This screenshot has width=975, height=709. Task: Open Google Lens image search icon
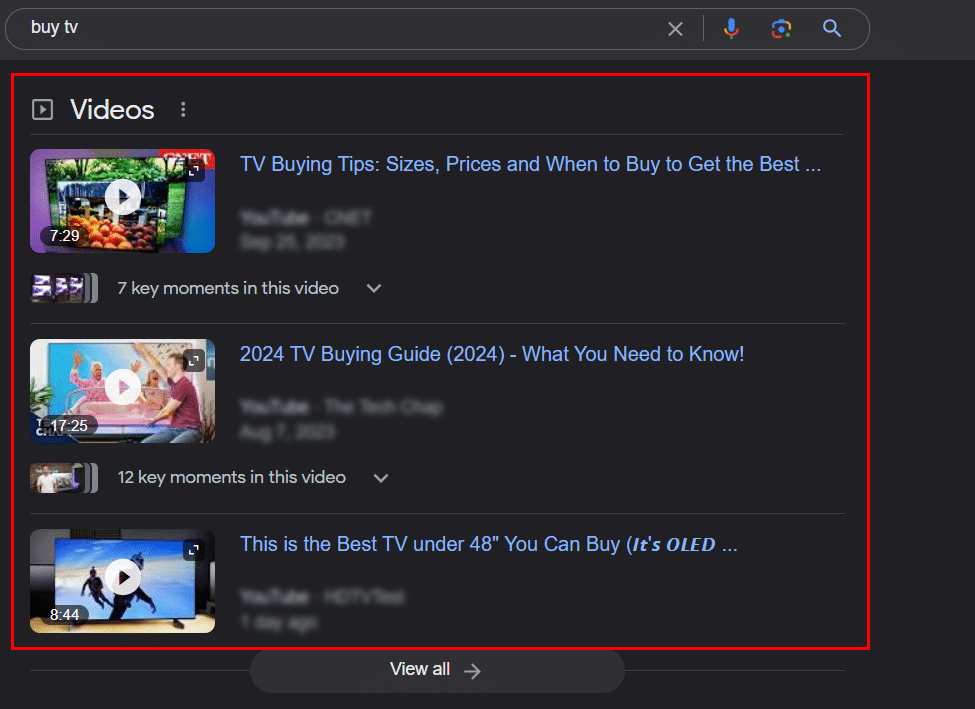click(x=782, y=29)
